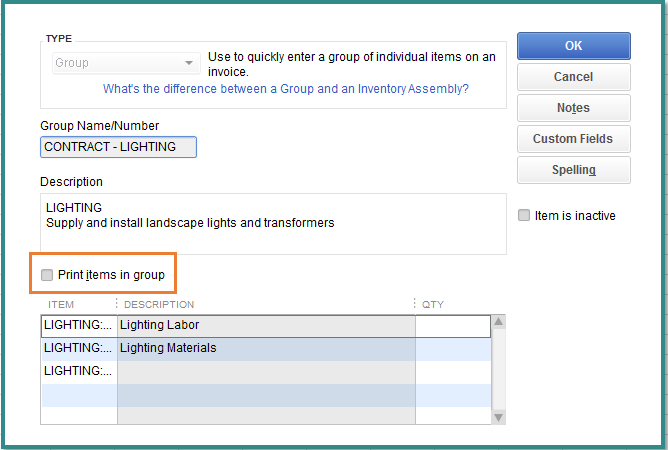
Task: Open the Type dropdown showing Group
Action: [124, 63]
